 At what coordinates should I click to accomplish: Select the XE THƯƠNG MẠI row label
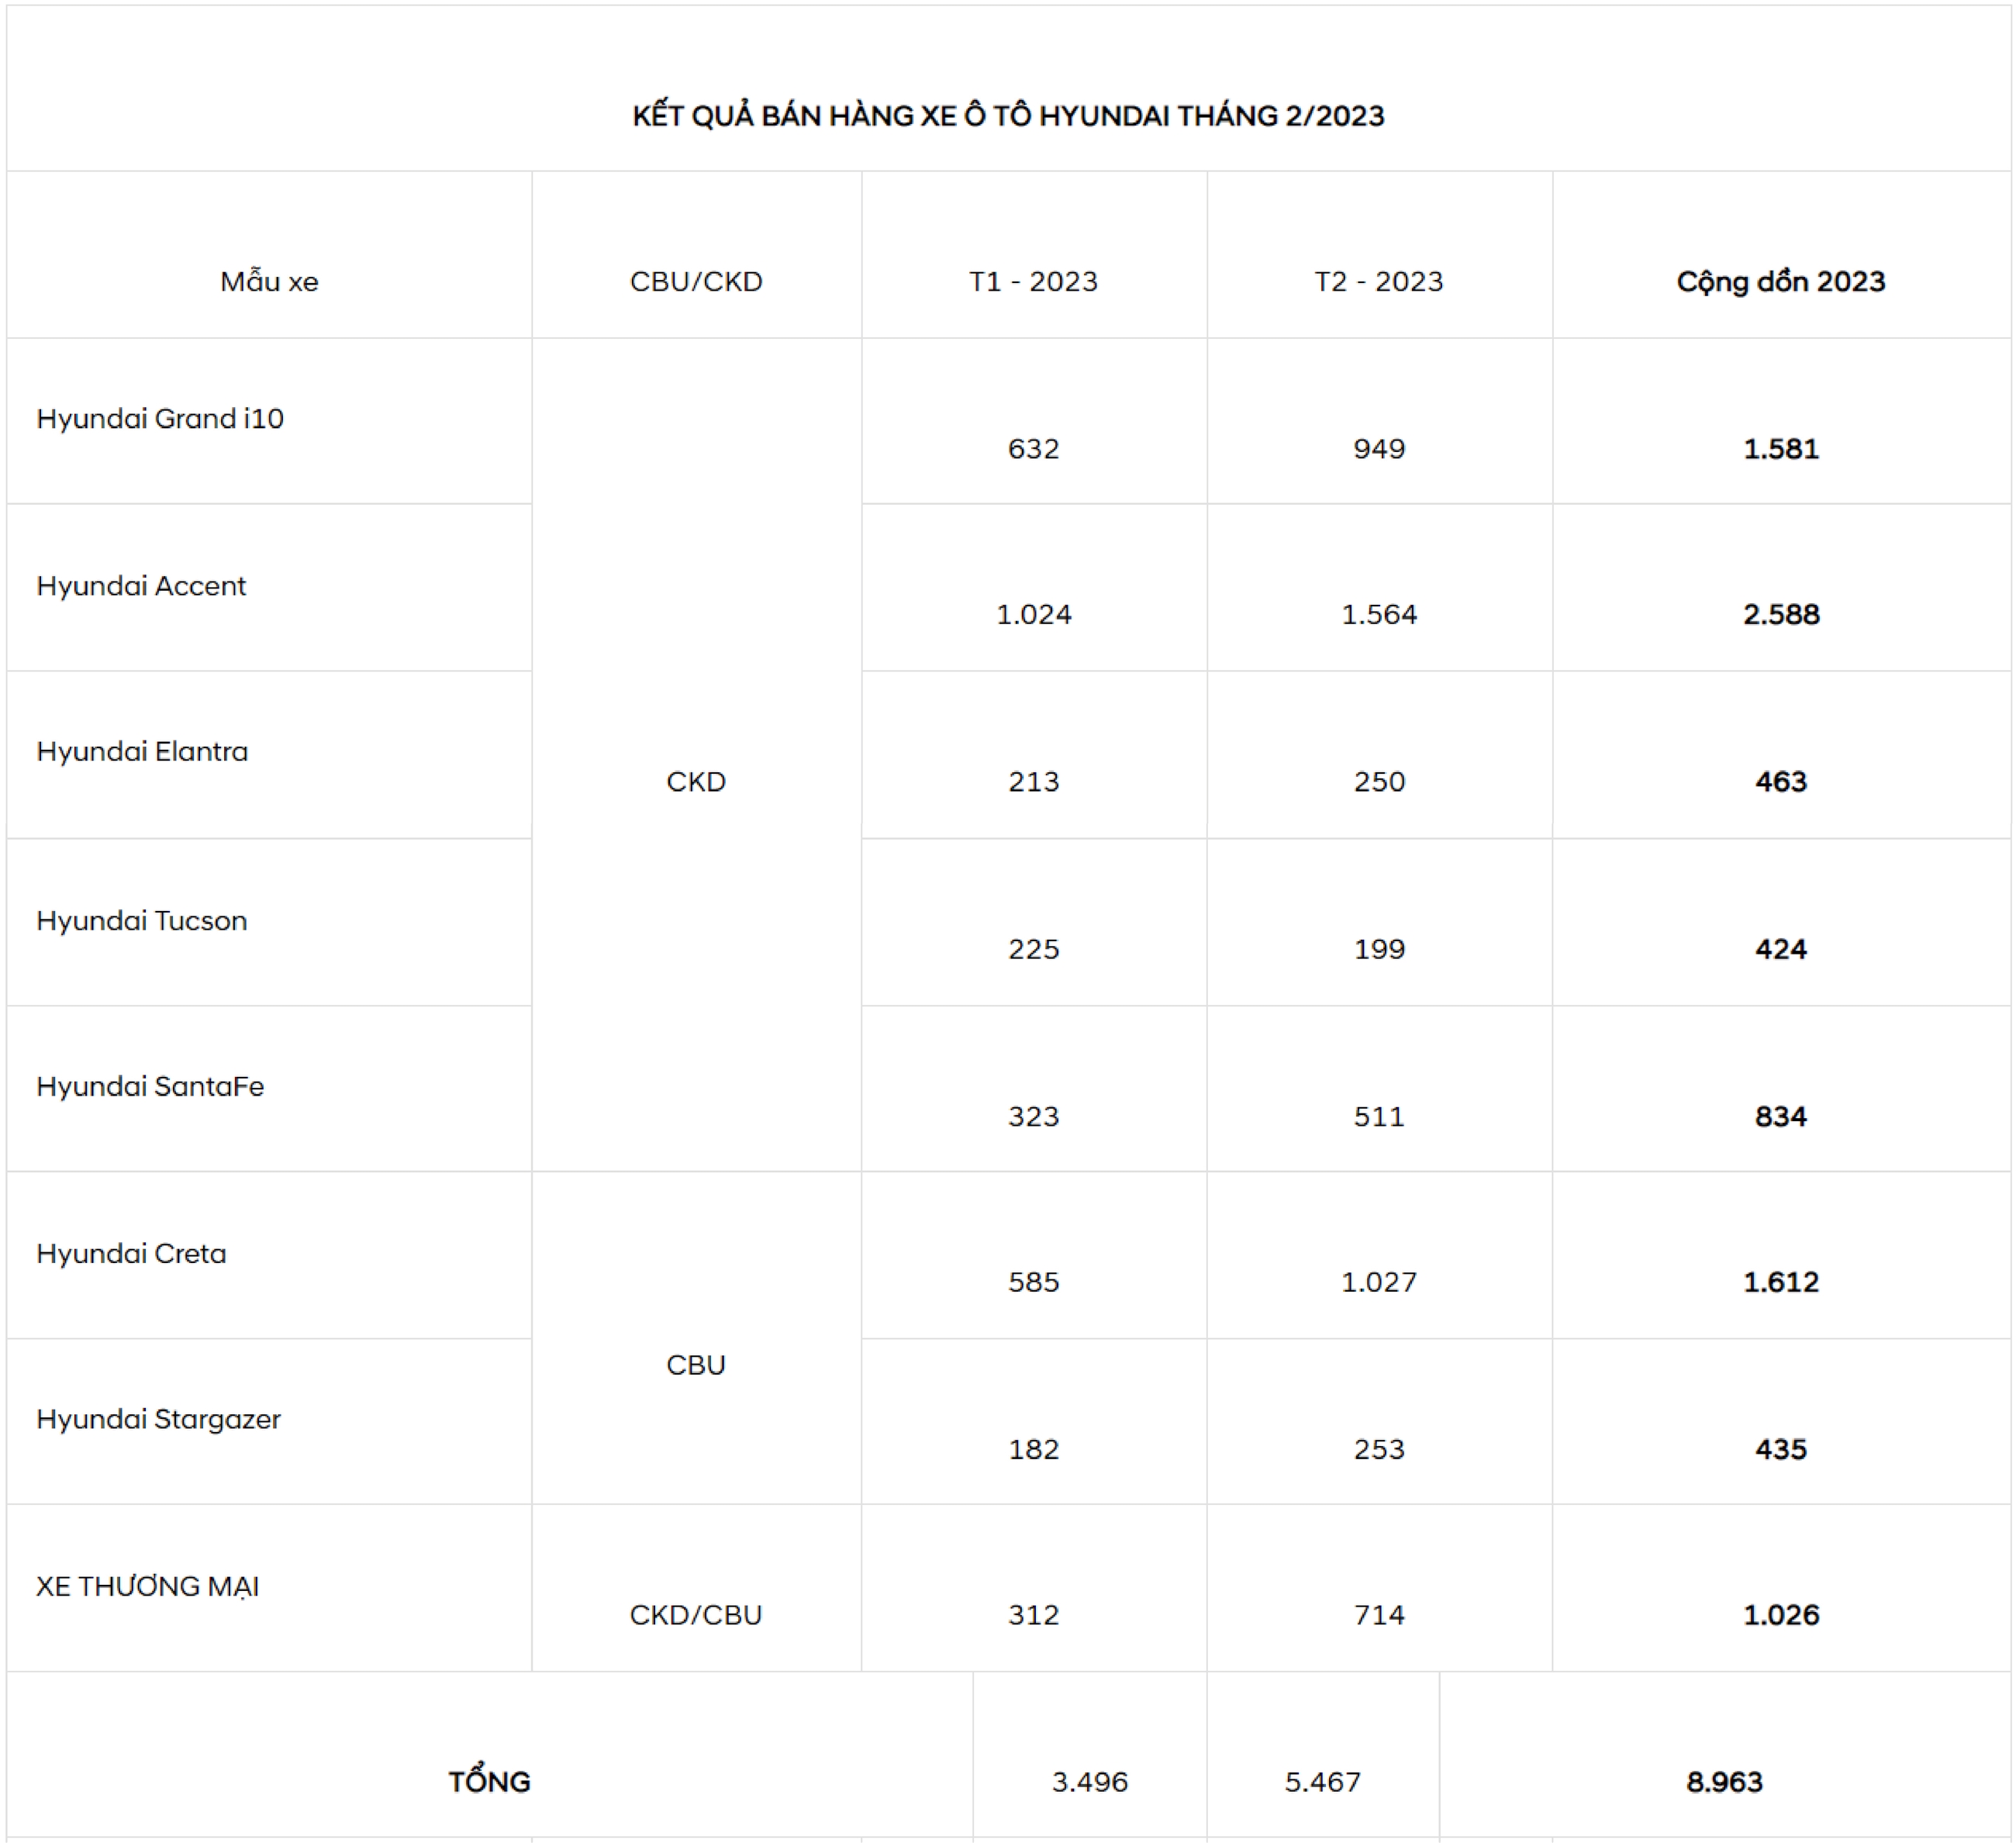click(x=147, y=1586)
